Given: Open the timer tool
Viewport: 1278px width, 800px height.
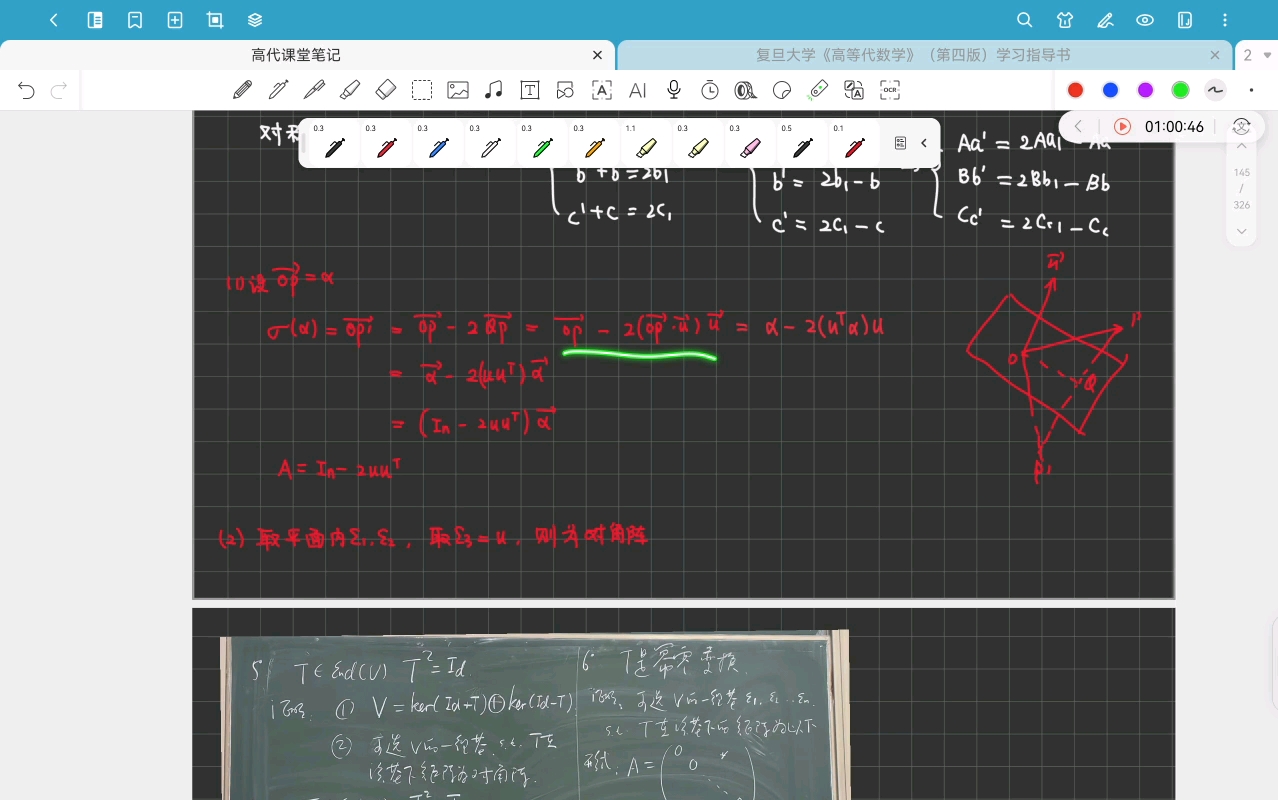Looking at the screenshot, I should [710, 90].
